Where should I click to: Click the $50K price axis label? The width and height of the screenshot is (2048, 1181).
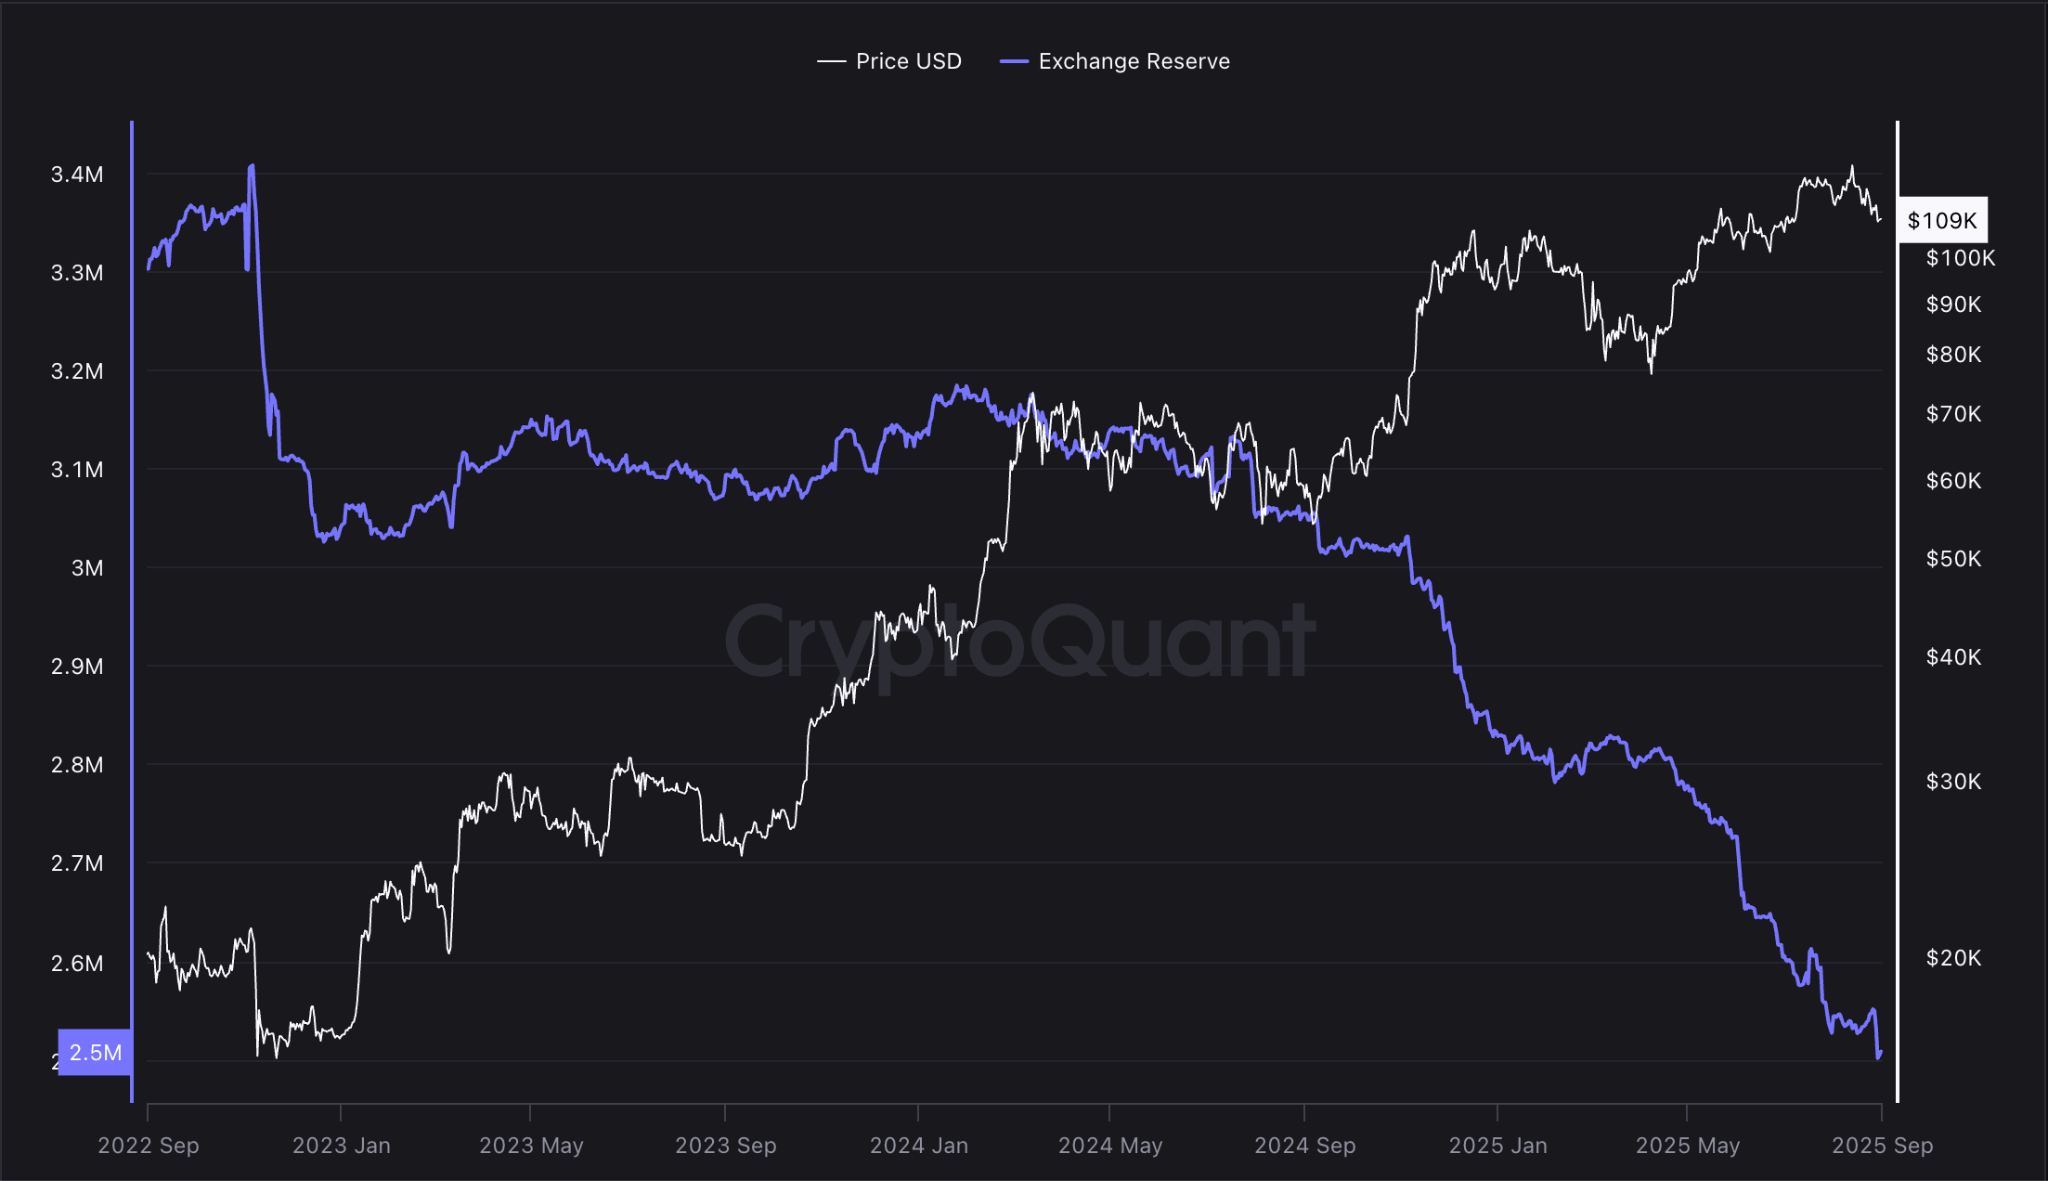[x=1953, y=559]
